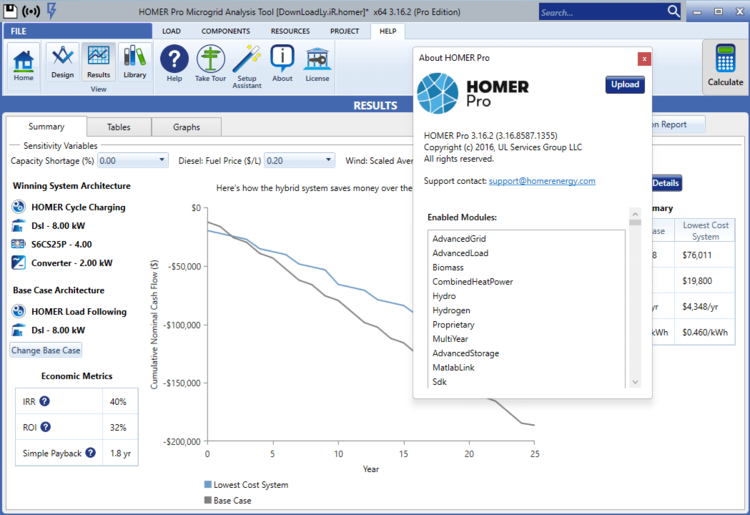Switch to the Tables tab
Image resolution: width=750 pixels, height=515 pixels.
click(118, 127)
